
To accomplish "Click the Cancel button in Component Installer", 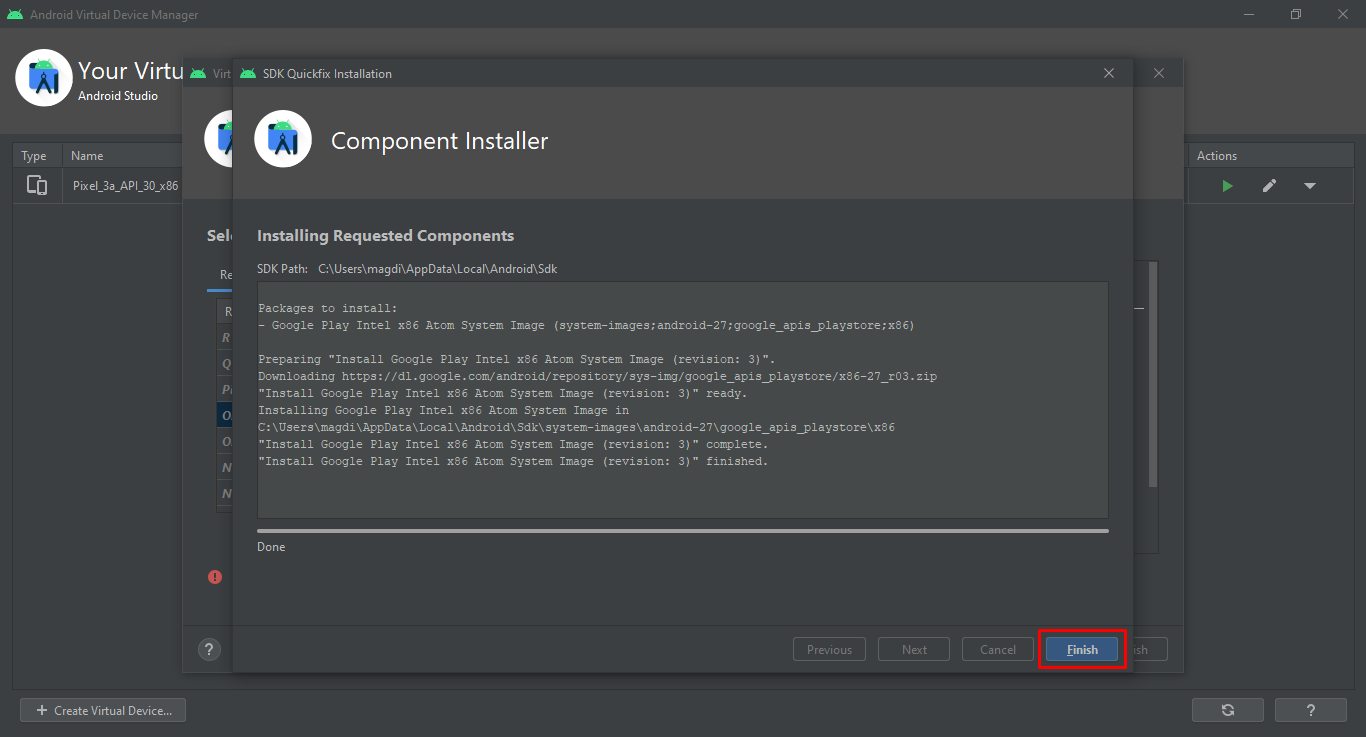I will coord(998,650).
